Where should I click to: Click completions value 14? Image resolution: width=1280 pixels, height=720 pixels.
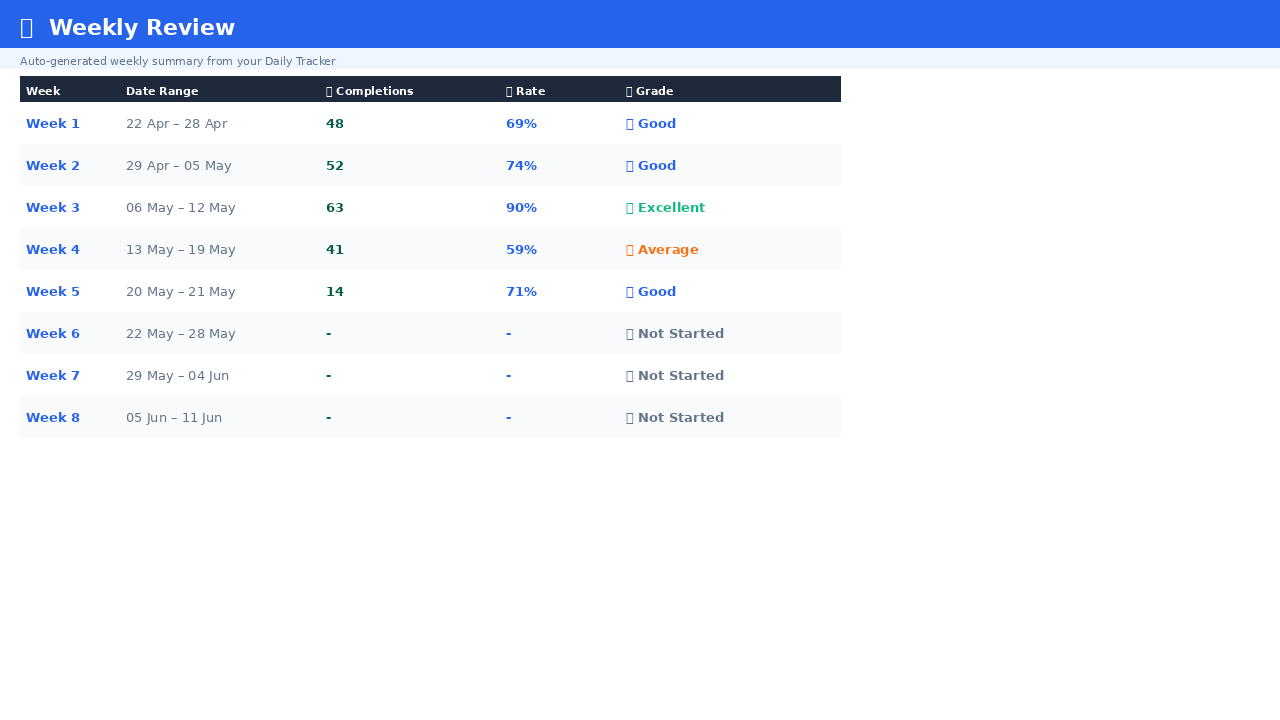[x=335, y=292]
